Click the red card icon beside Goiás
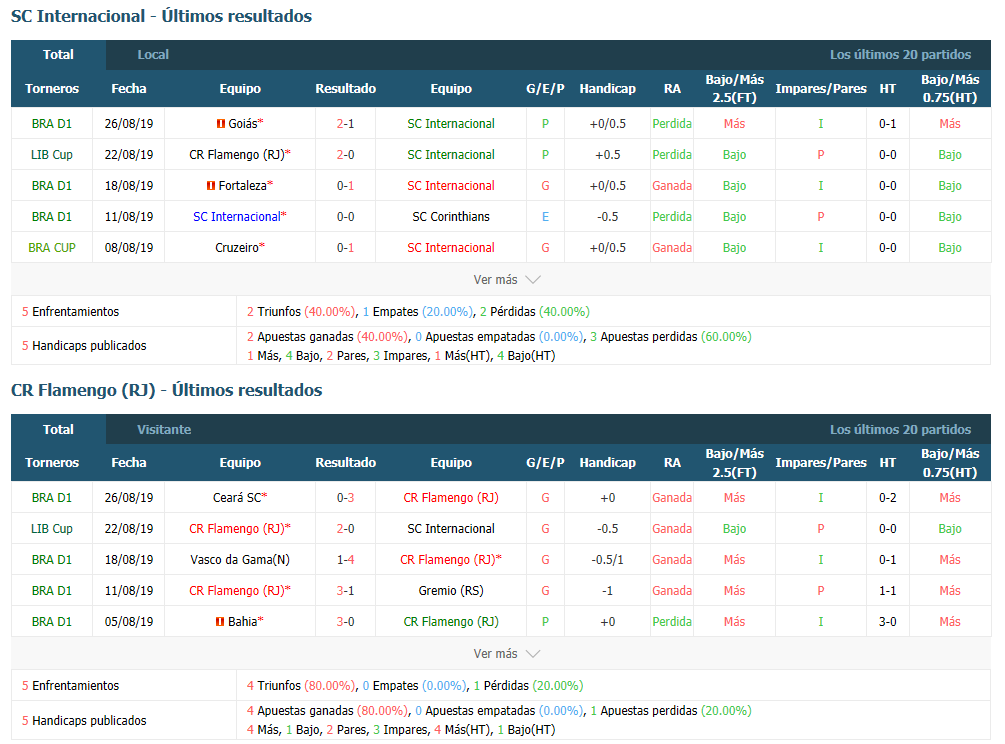The height and width of the screenshot is (744, 1005). (x=220, y=124)
